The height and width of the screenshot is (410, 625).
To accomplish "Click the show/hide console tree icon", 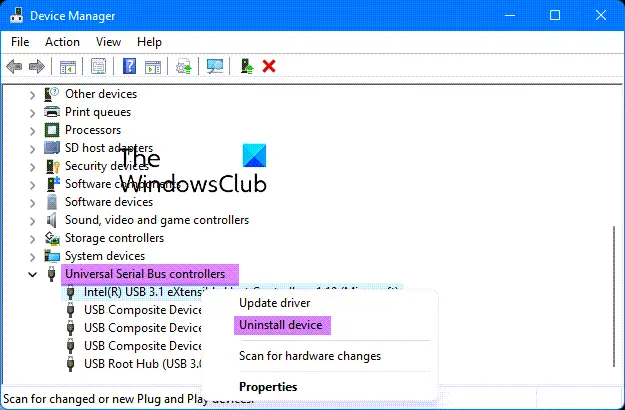I will 68,67.
